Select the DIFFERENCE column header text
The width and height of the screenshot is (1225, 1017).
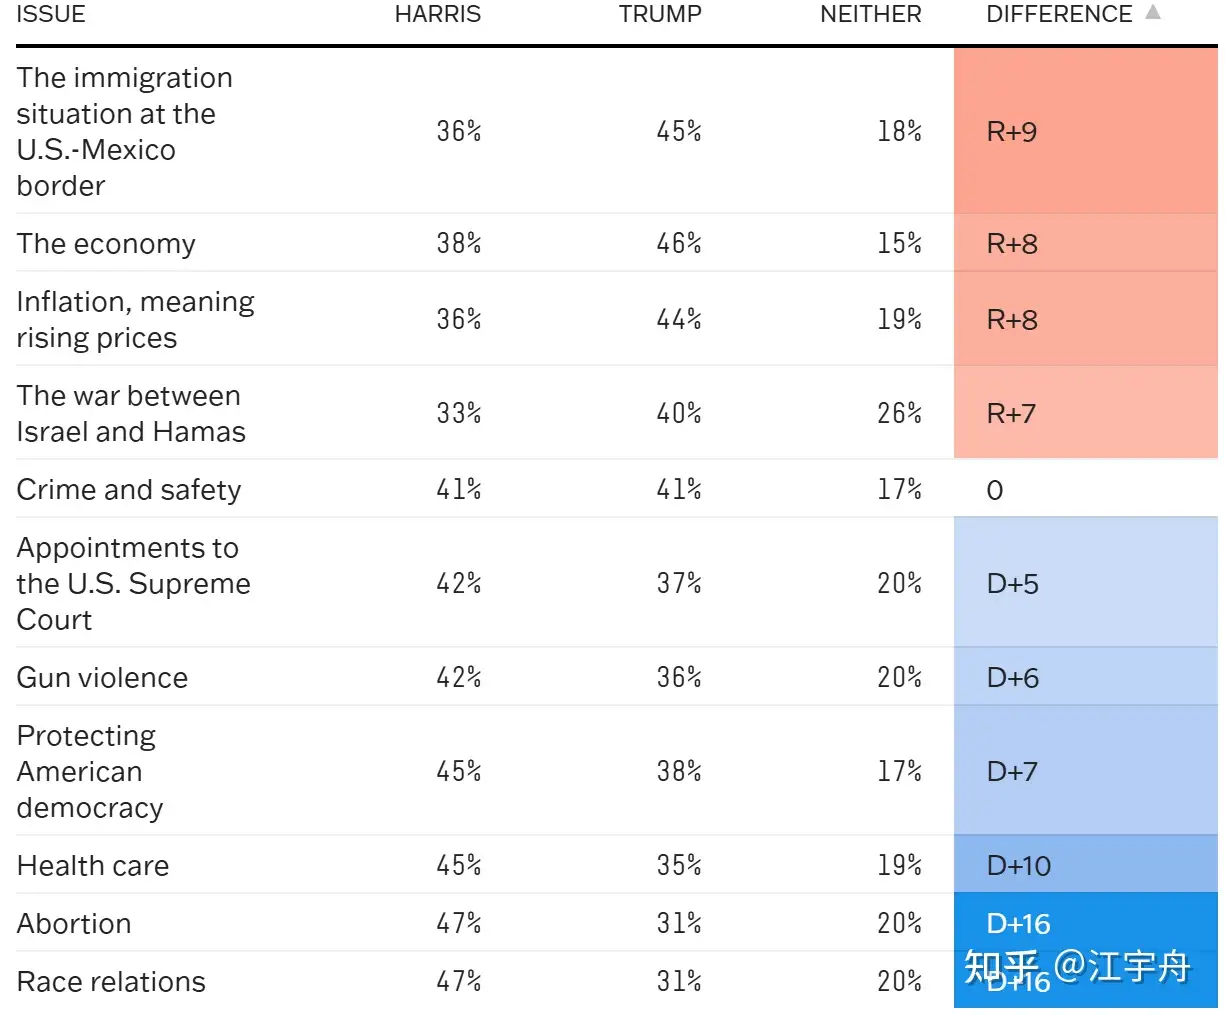click(1059, 14)
